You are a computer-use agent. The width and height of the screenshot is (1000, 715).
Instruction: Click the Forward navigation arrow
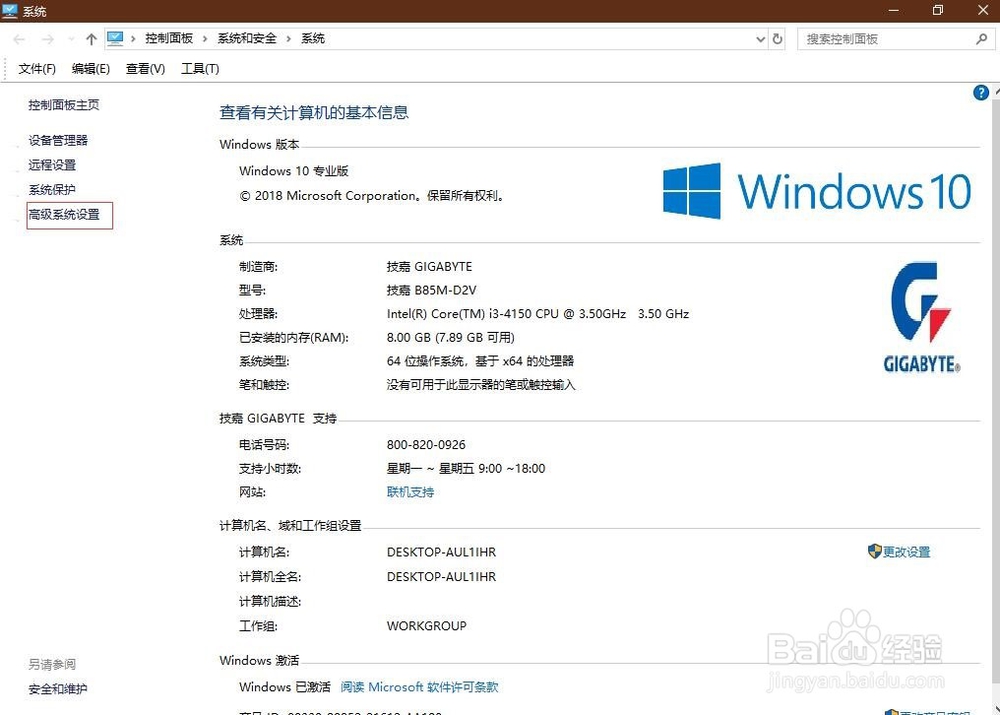click(48, 40)
